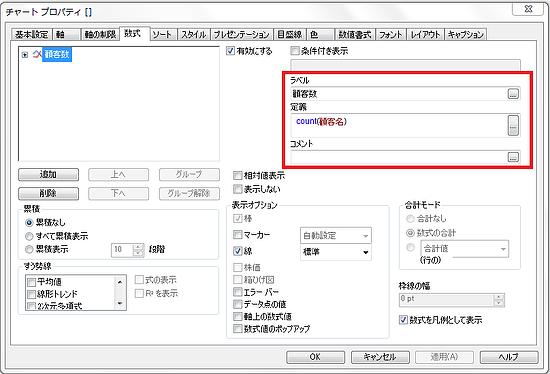Click the ヘルプ button
The width and height of the screenshot is (550, 374).
click(509, 357)
